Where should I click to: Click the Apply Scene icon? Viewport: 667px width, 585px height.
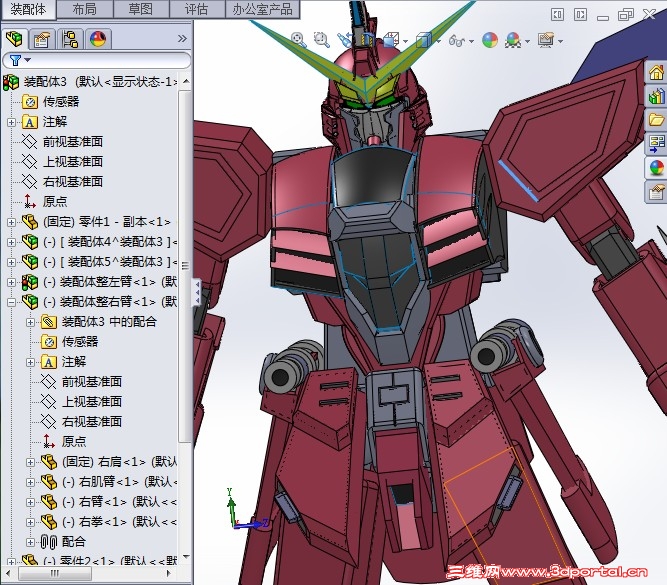coord(513,40)
